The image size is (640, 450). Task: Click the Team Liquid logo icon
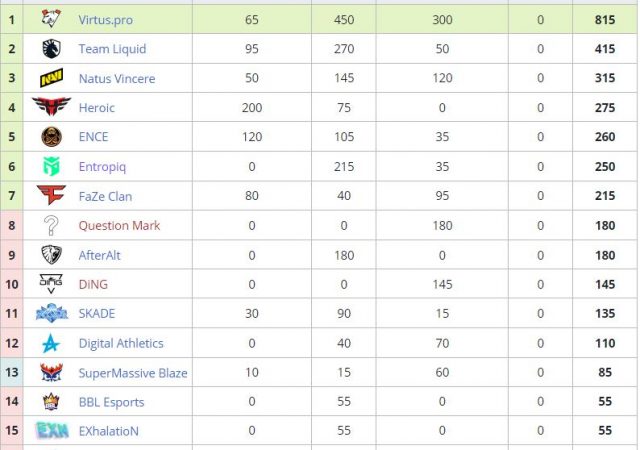(x=51, y=49)
